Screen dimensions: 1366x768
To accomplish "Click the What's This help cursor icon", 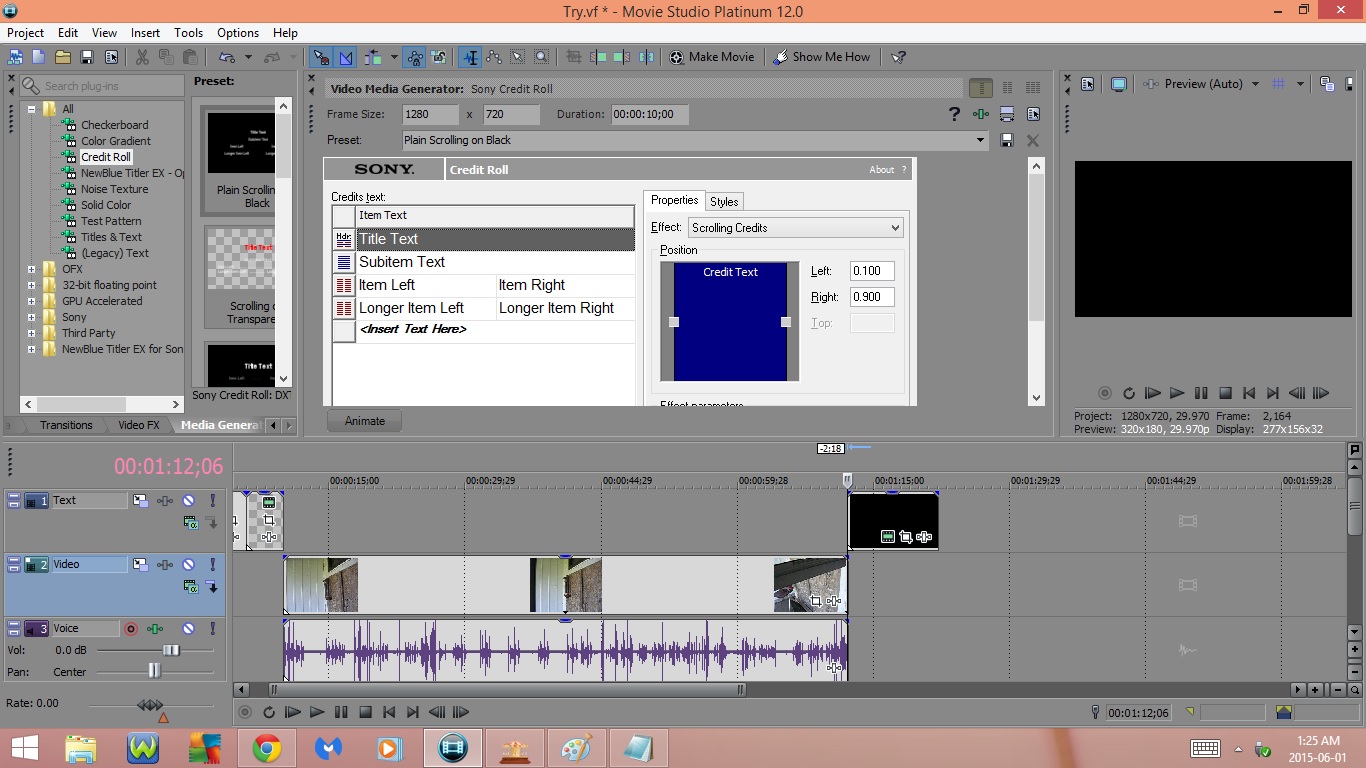I will (x=898, y=57).
